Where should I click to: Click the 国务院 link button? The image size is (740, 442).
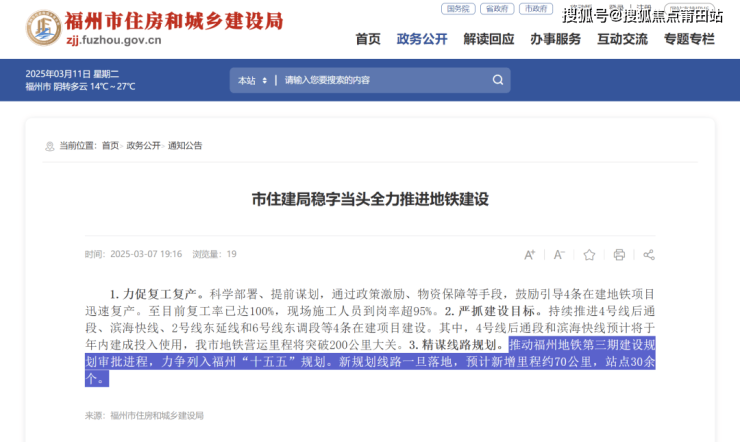[458, 9]
